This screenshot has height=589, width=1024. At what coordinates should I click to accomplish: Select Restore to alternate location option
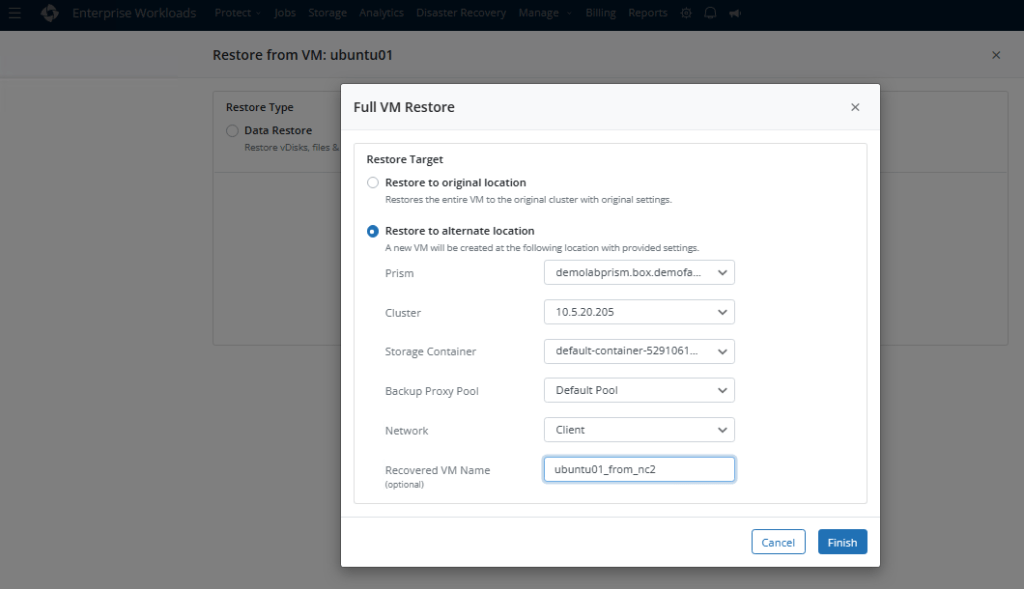pyautogui.click(x=373, y=231)
